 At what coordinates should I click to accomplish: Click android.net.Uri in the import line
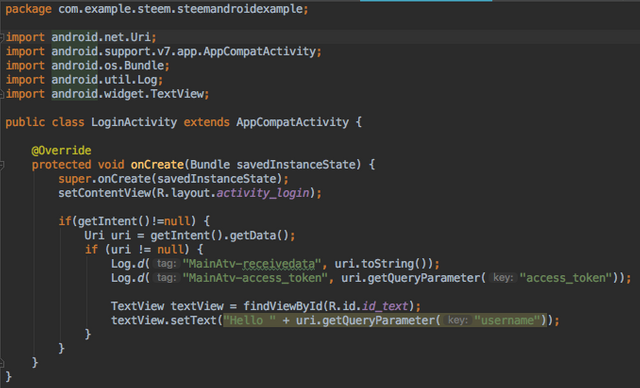click(x=101, y=38)
